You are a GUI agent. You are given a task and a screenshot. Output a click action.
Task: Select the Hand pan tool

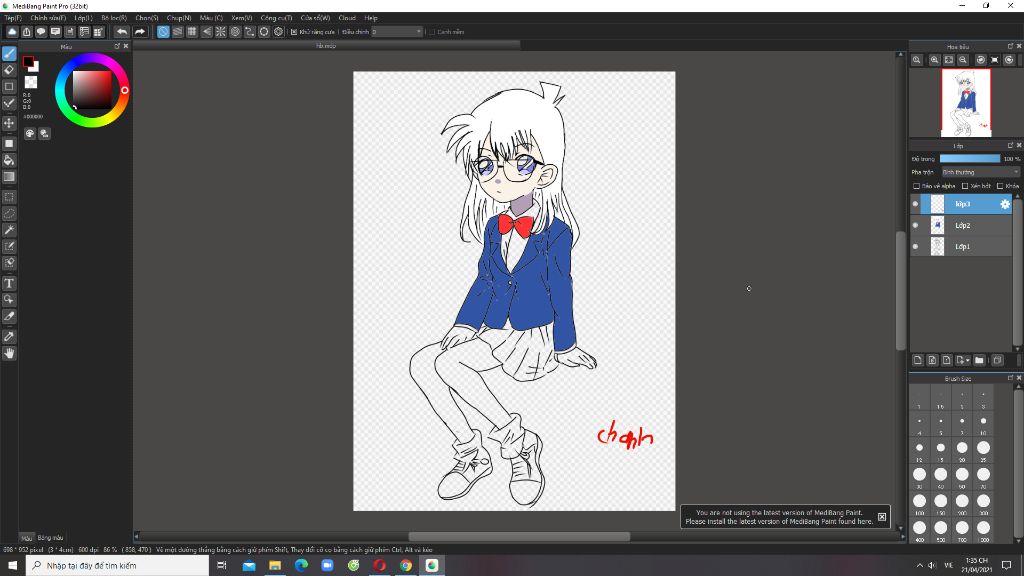9,353
